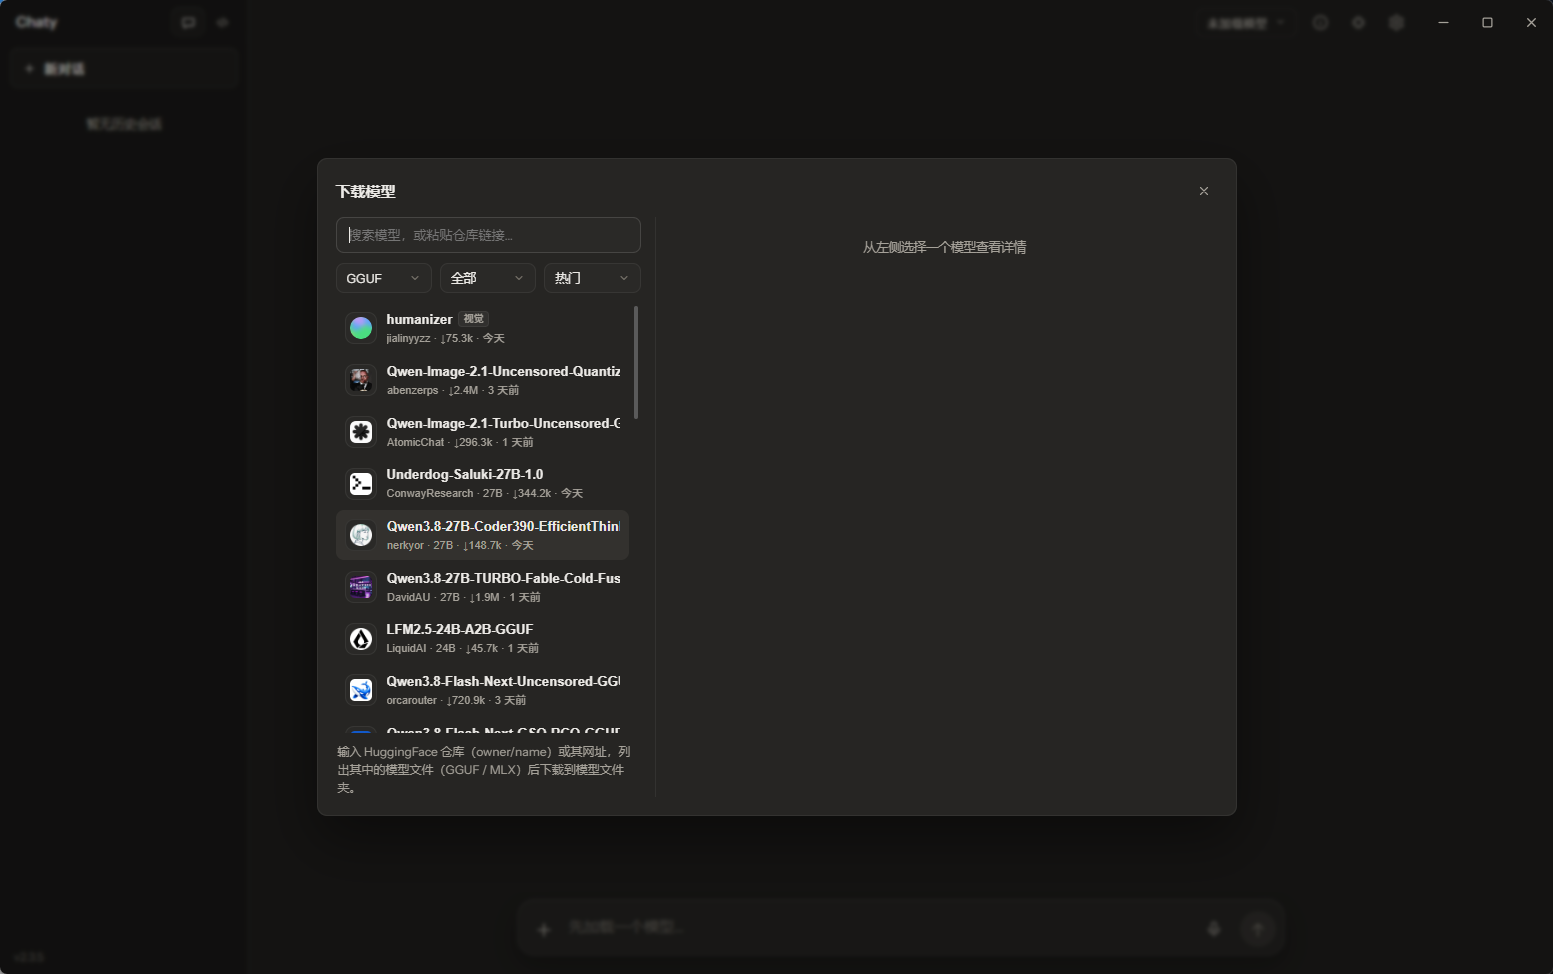The height and width of the screenshot is (974, 1553).
Task: Click the Qwen3.8-27B-TURBO-Fable model avatar
Action: 361,587
